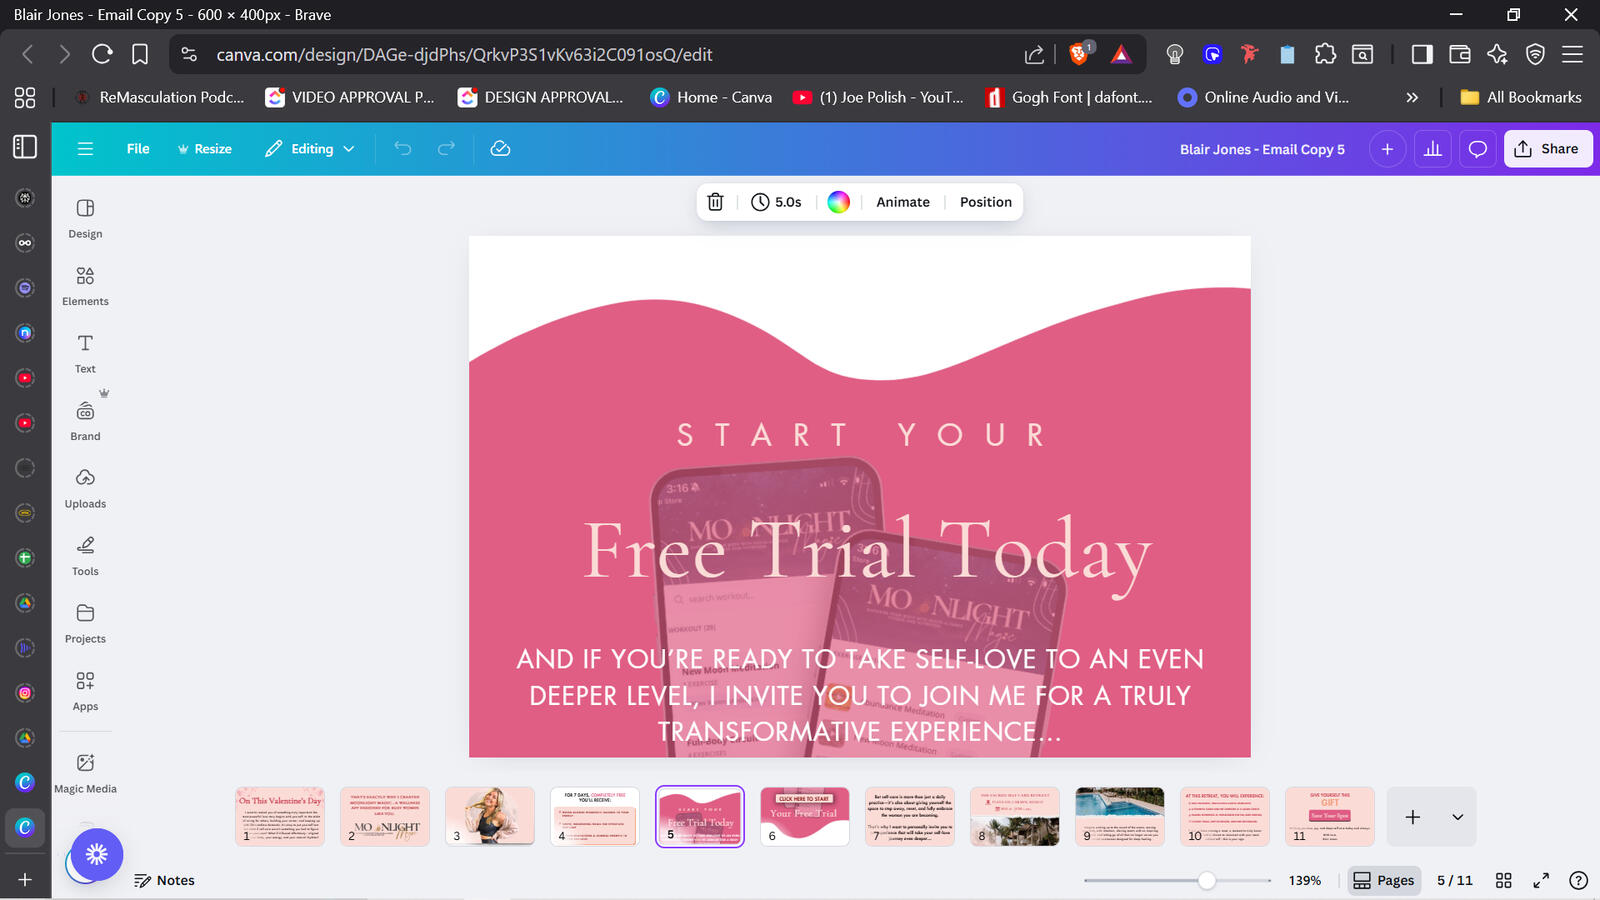Viewport: 1600px width, 900px height.
Task: Open the Notes panel
Action: 165,880
